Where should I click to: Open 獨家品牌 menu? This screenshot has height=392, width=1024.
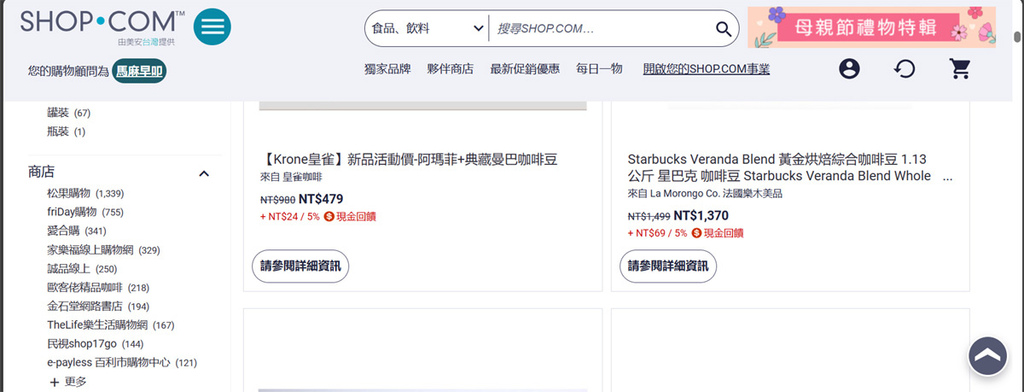[x=388, y=69]
